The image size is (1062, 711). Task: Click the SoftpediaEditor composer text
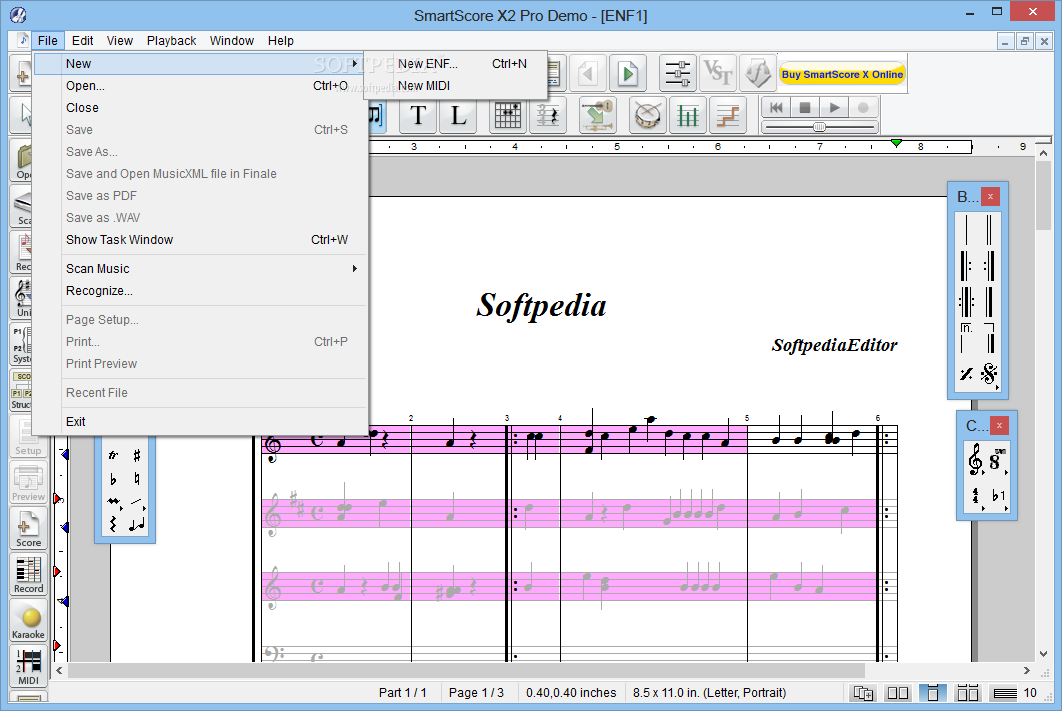click(834, 345)
